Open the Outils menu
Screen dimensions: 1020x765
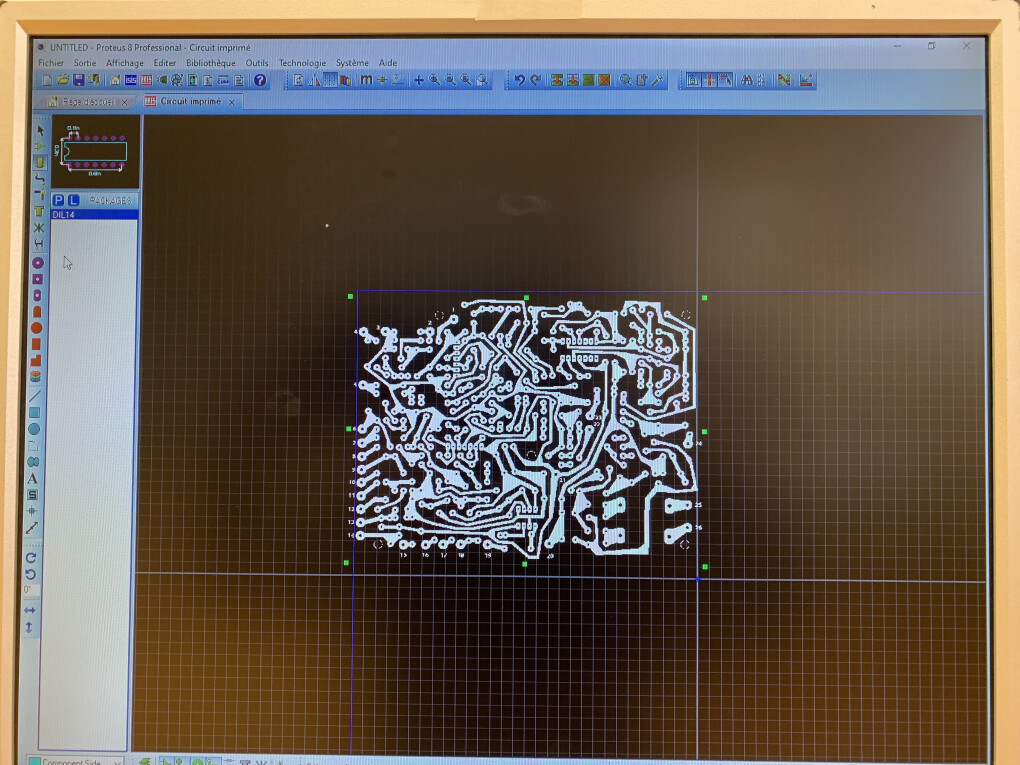pyautogui.click(x=257, y=63)
